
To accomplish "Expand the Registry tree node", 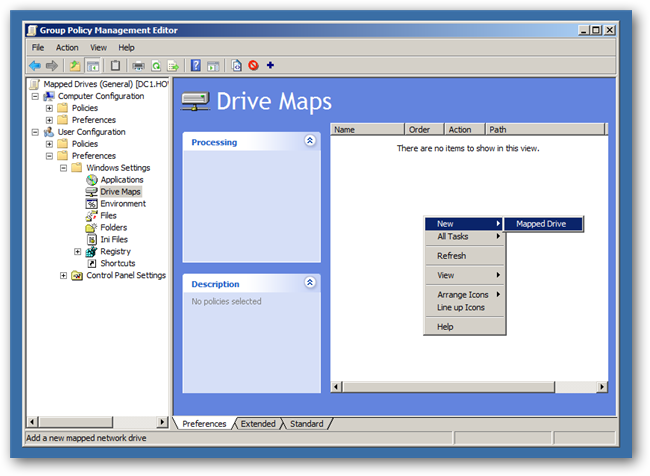I will [x=78, y=252].
